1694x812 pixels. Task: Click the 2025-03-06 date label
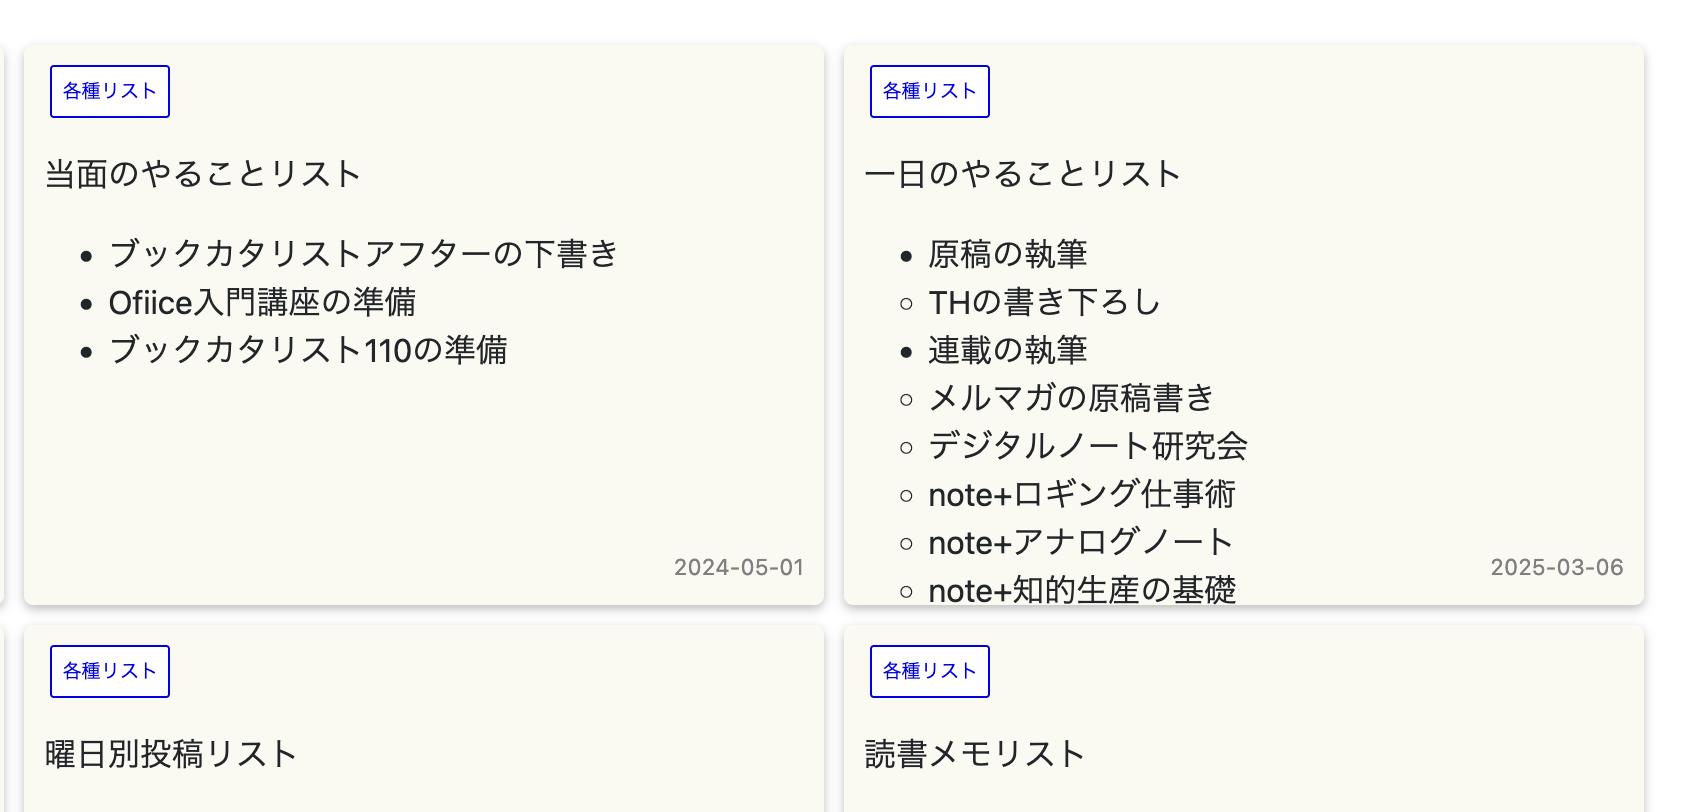[x=1557, y=567]
